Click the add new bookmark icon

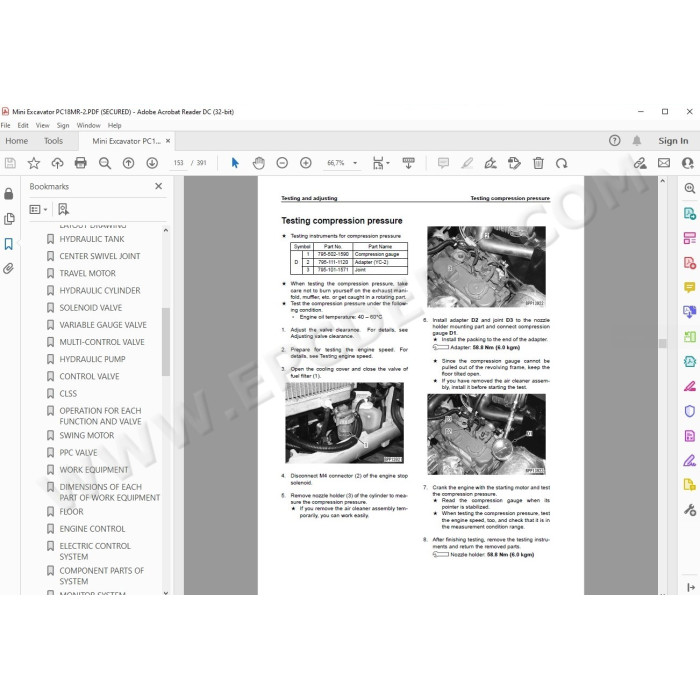click(63, 209)
